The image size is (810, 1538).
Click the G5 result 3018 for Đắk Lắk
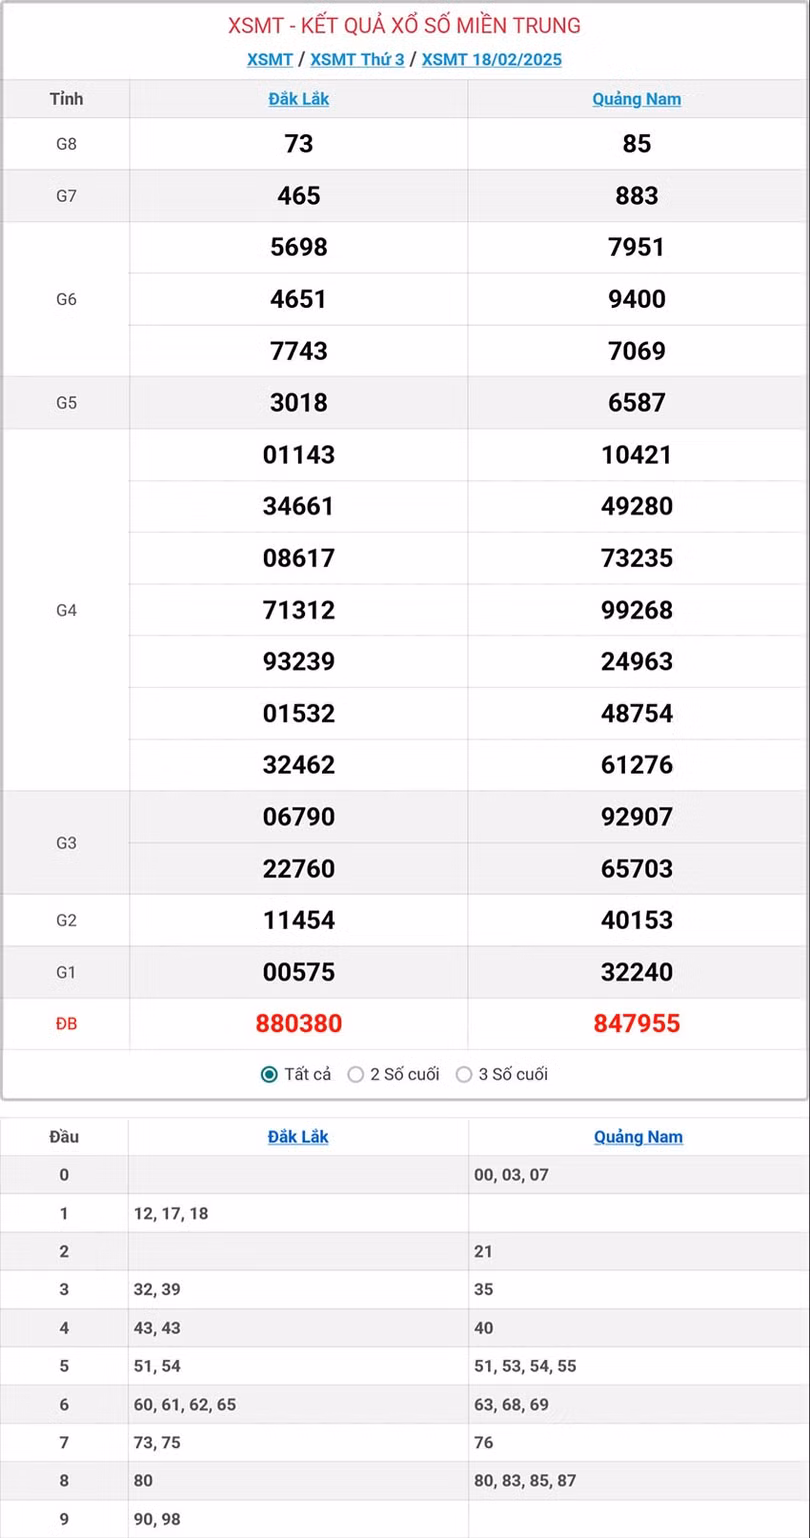tap(299, 402)
